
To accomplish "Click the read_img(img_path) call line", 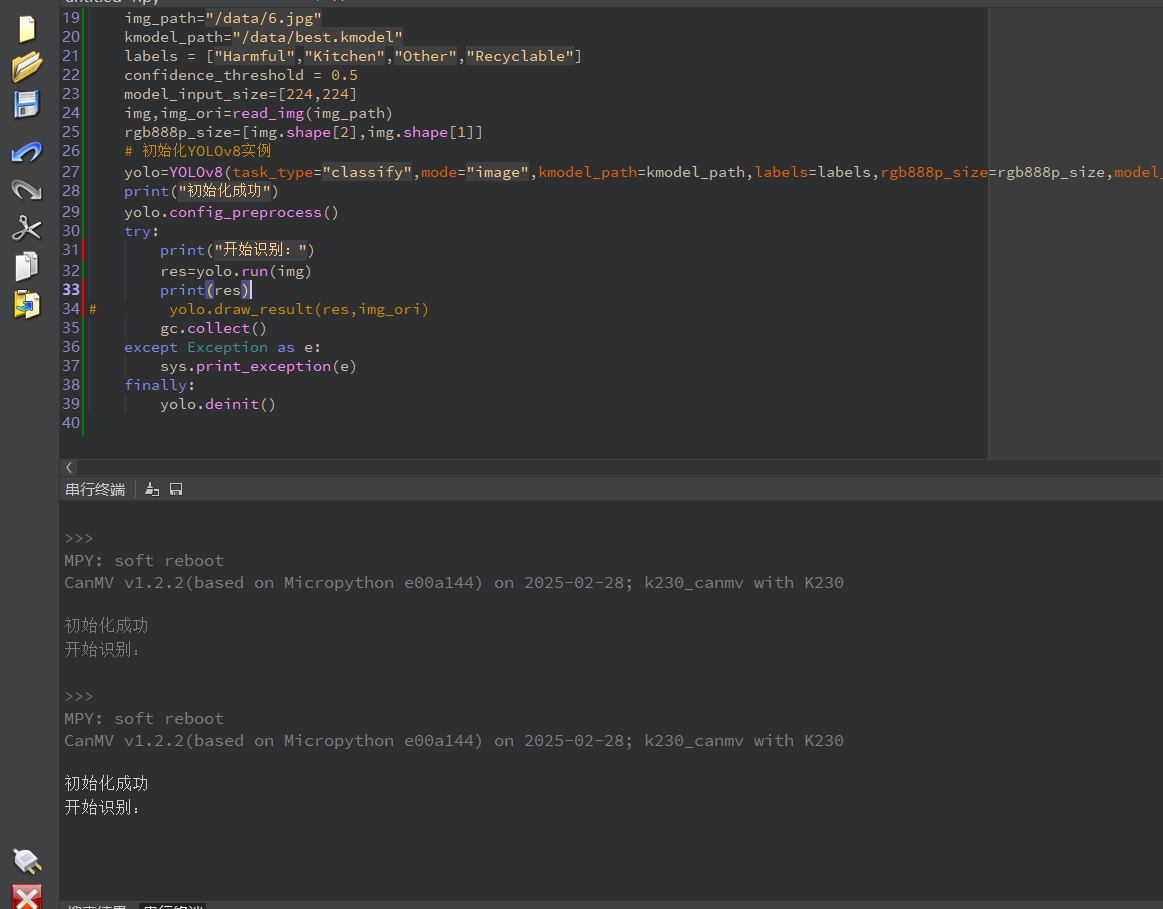I will [x=258, y=113].
